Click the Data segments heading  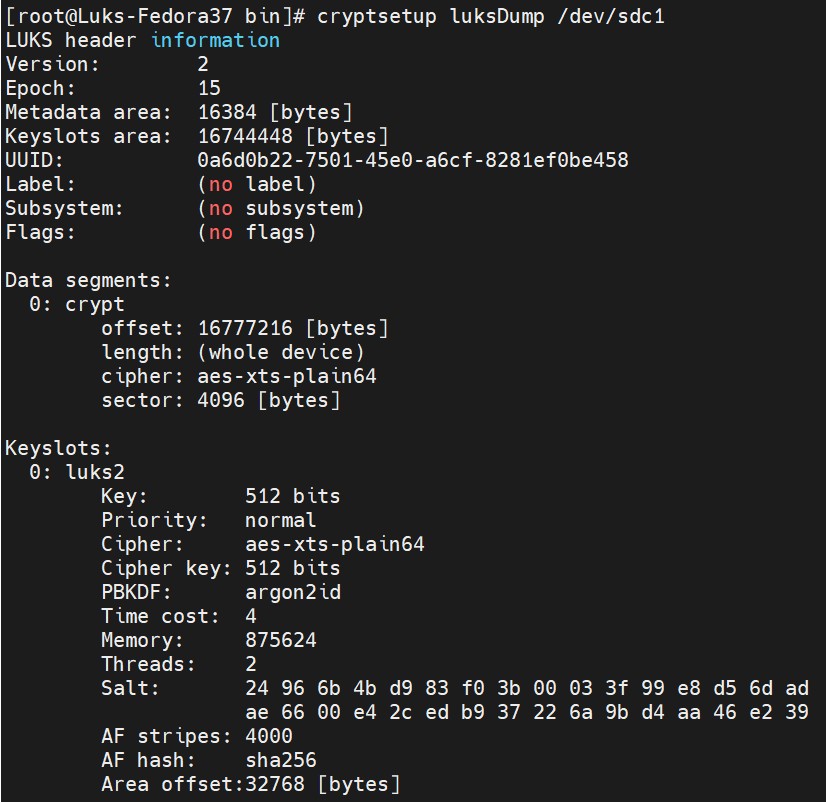coord(88,280)
